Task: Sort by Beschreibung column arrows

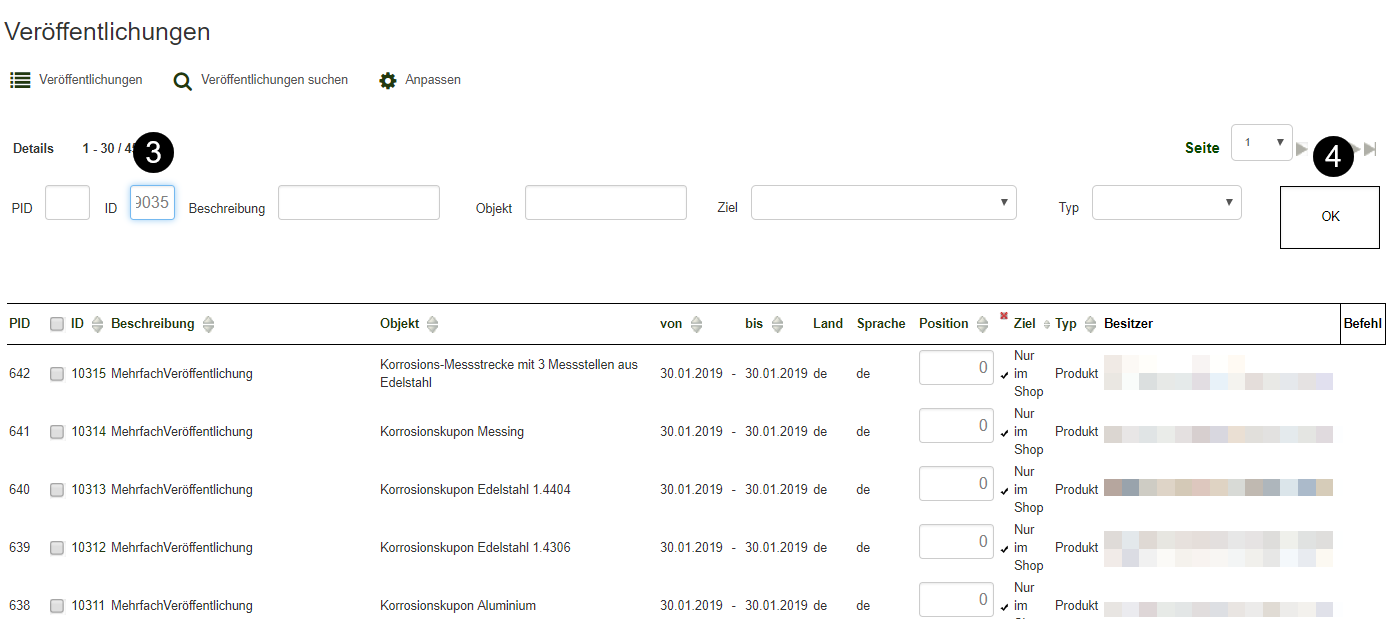Action: [x=208, y=324]
